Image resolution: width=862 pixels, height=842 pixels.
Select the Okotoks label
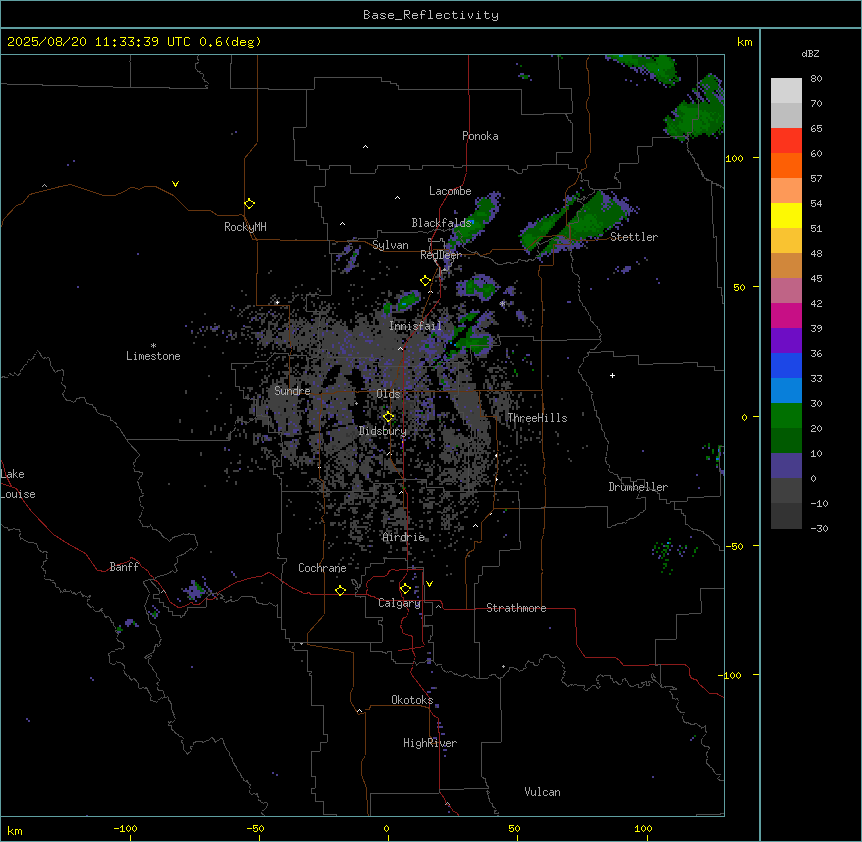[x=412, y=700]
